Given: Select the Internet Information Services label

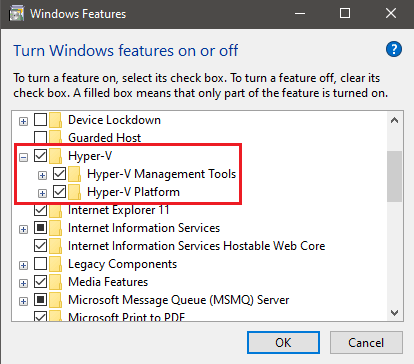Looking at the screenshot, I should pos(144,228).
